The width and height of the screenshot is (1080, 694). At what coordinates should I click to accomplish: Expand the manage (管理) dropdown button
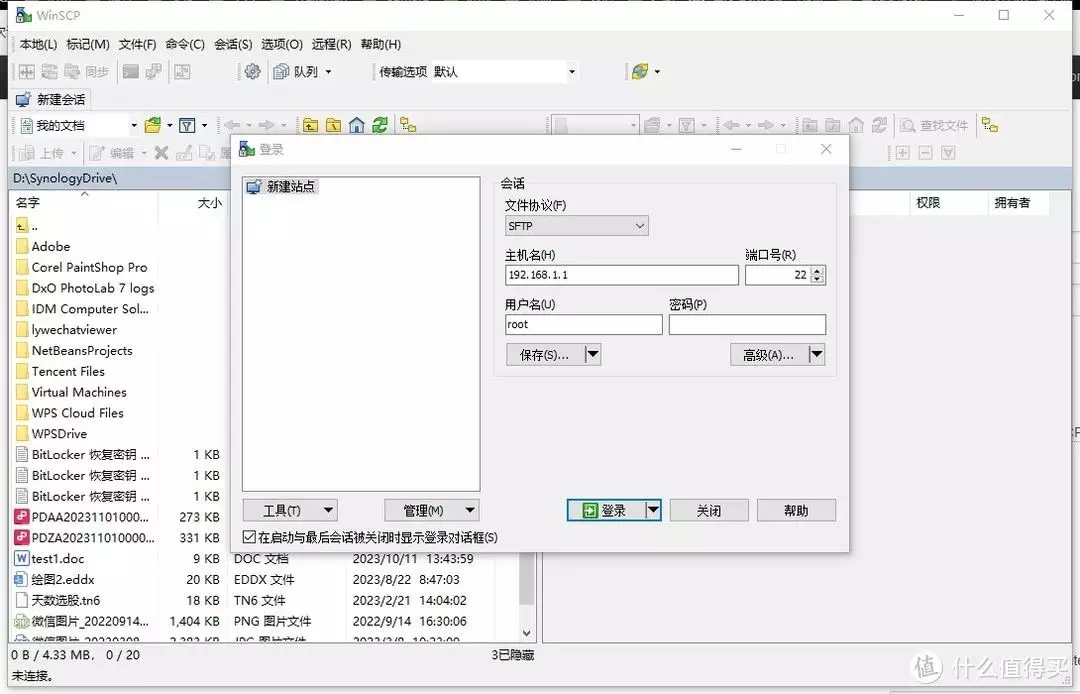[x=431, y=510]
